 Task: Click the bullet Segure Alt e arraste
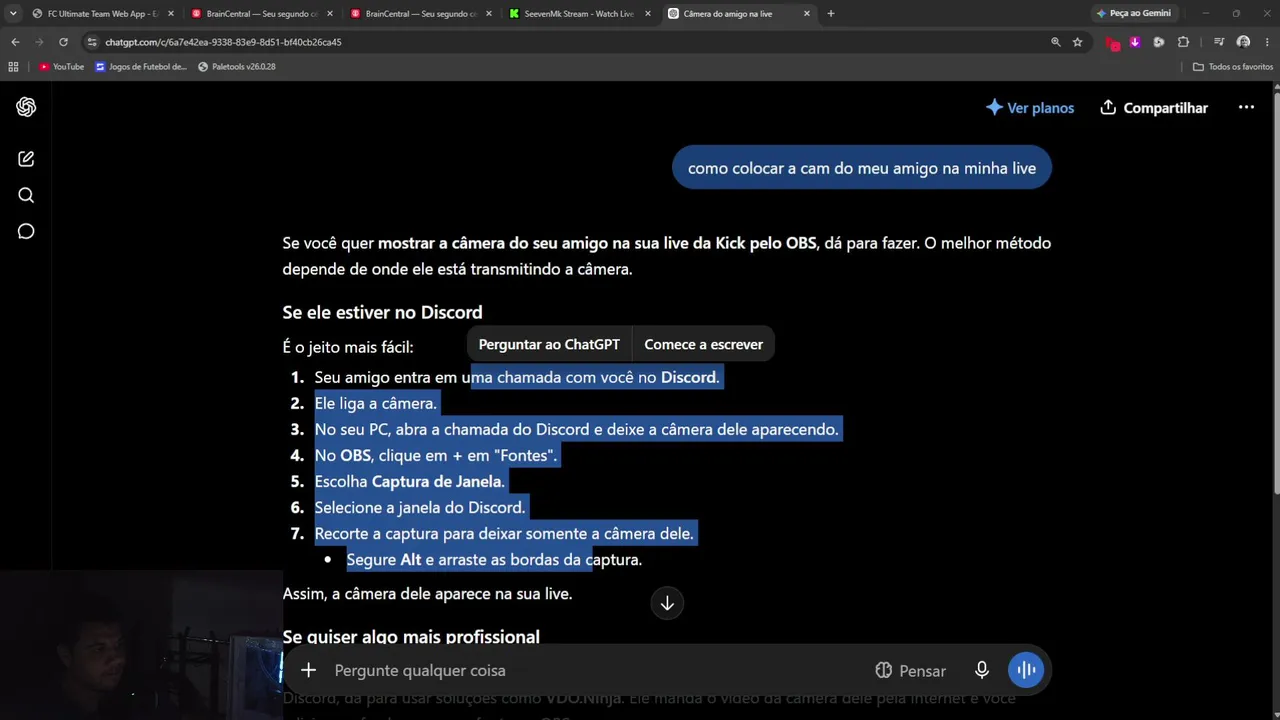(x=494, y=559)
